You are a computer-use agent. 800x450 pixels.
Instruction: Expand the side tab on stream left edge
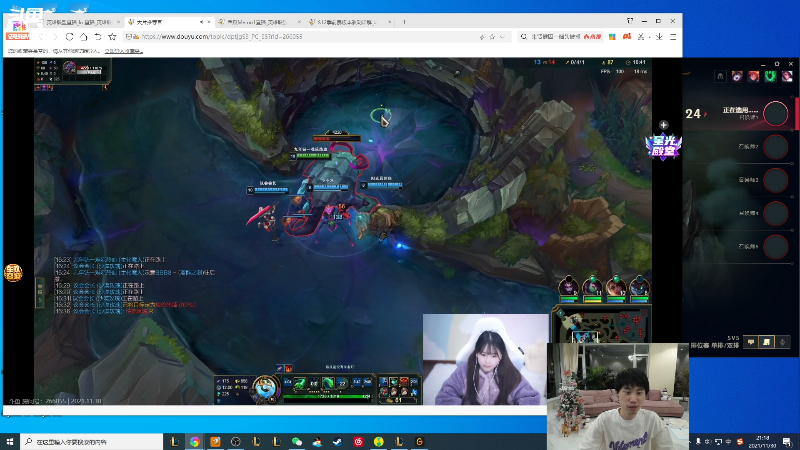pyautogui.click(x=40, y=292)
